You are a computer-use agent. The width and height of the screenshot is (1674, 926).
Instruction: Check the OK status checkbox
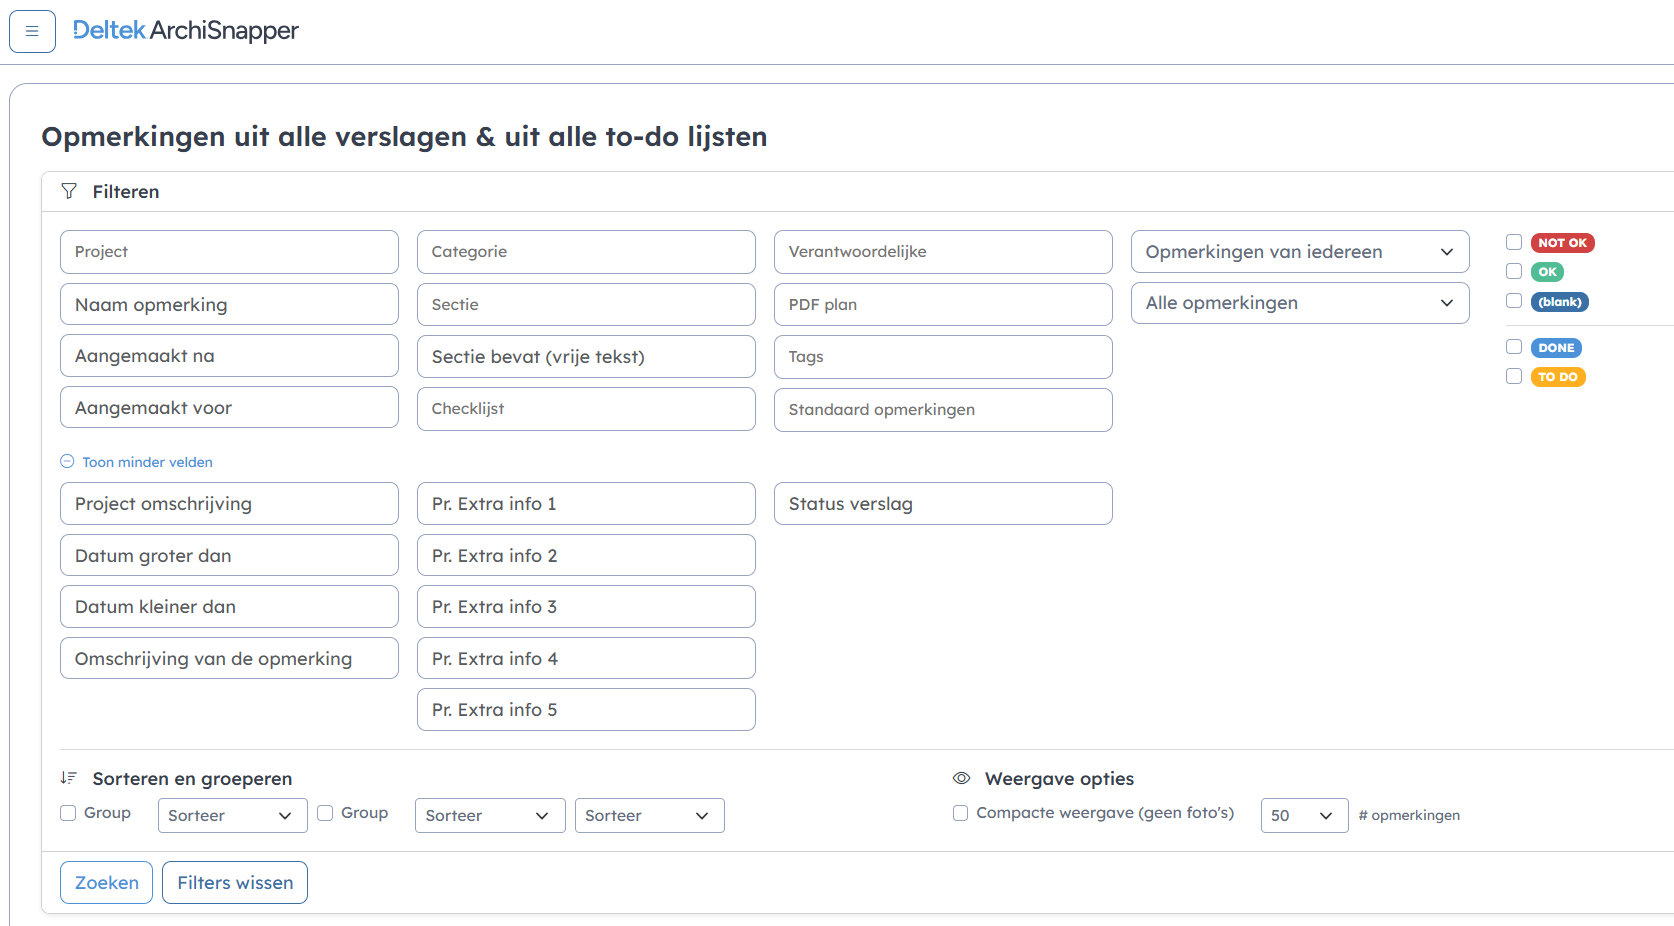tap(1514, 271)
